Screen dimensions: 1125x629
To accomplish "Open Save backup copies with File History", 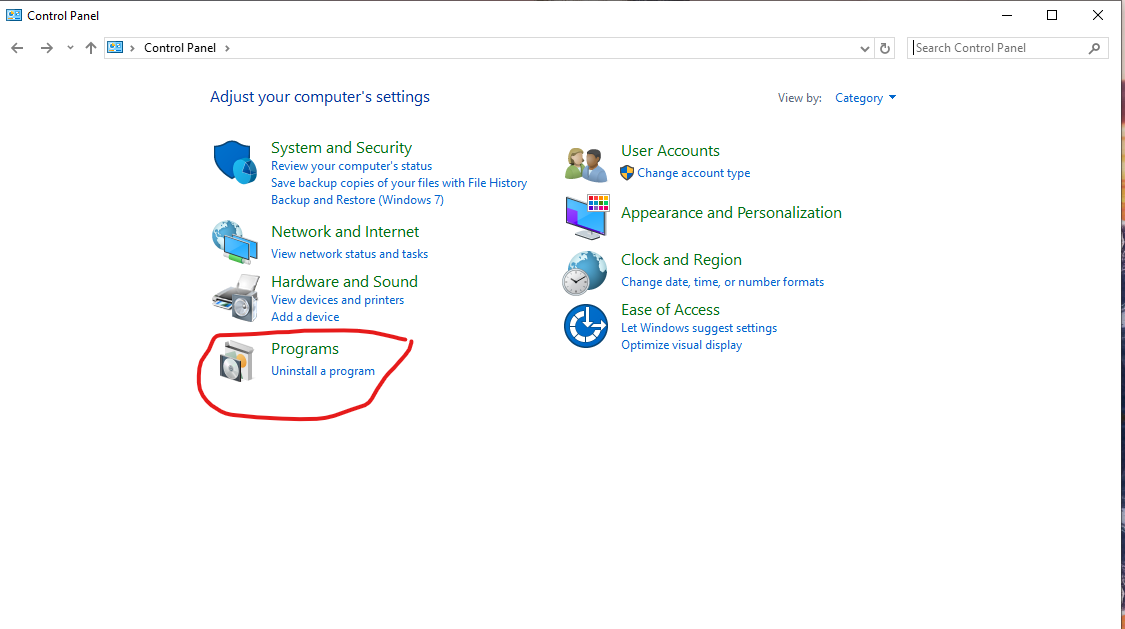I will 399,183.
